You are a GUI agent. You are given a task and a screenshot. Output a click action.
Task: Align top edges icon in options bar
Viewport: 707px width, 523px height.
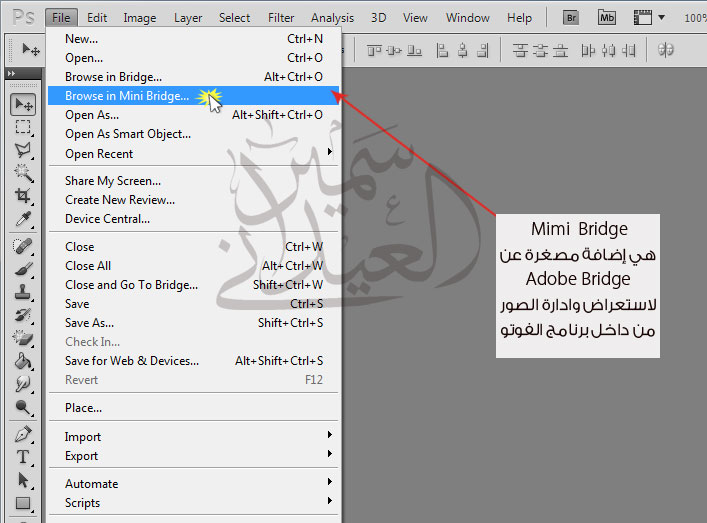pos(374,50)
